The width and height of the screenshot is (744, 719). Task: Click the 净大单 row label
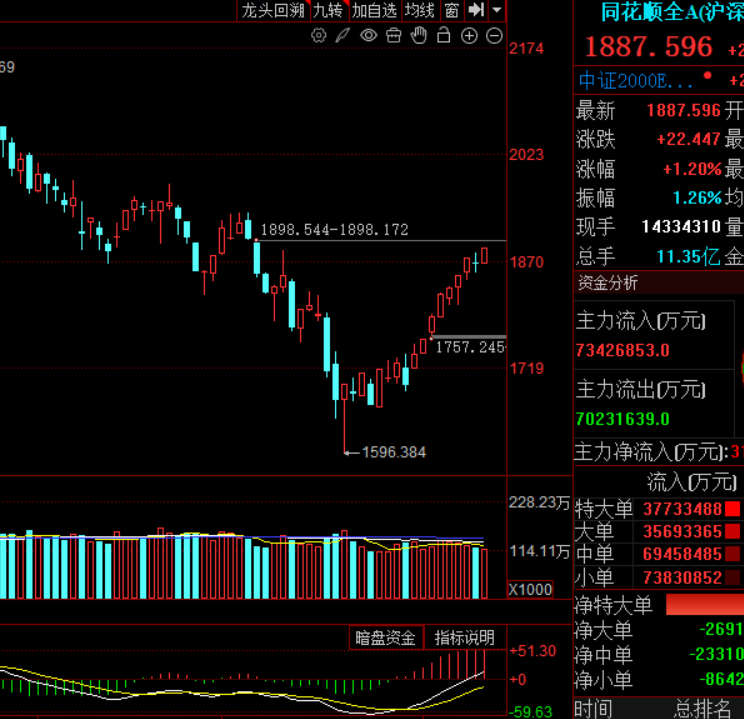(x=603, y=630)
